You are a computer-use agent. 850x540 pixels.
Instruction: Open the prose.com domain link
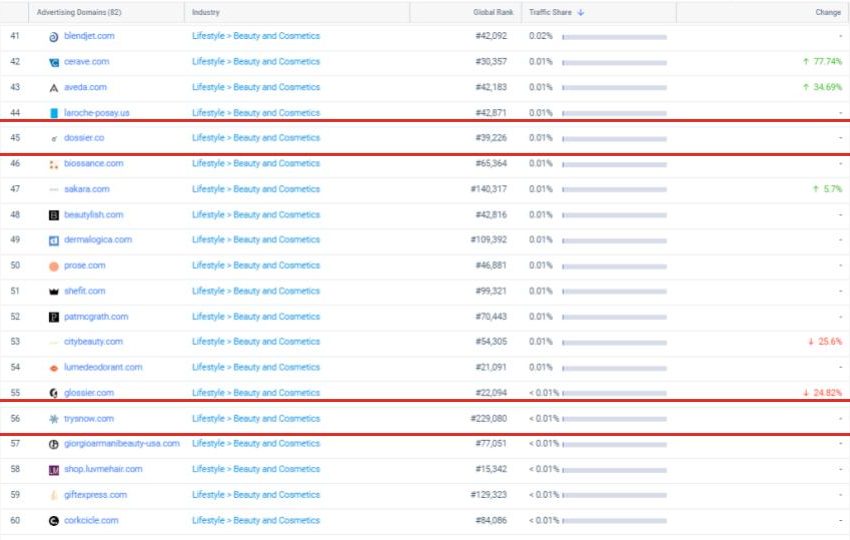85,265
